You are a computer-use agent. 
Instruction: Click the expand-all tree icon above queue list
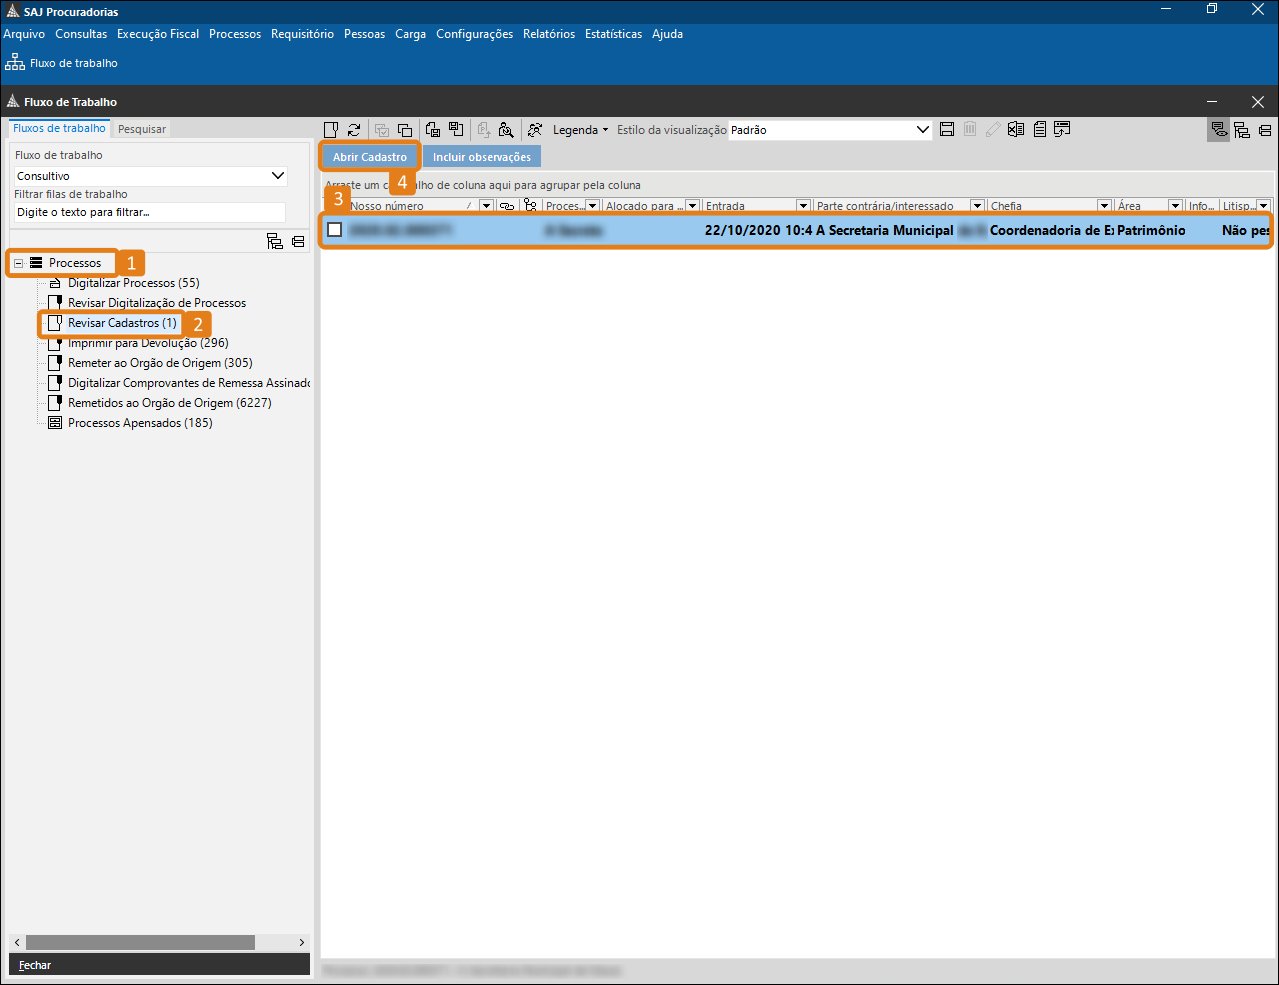275,241
